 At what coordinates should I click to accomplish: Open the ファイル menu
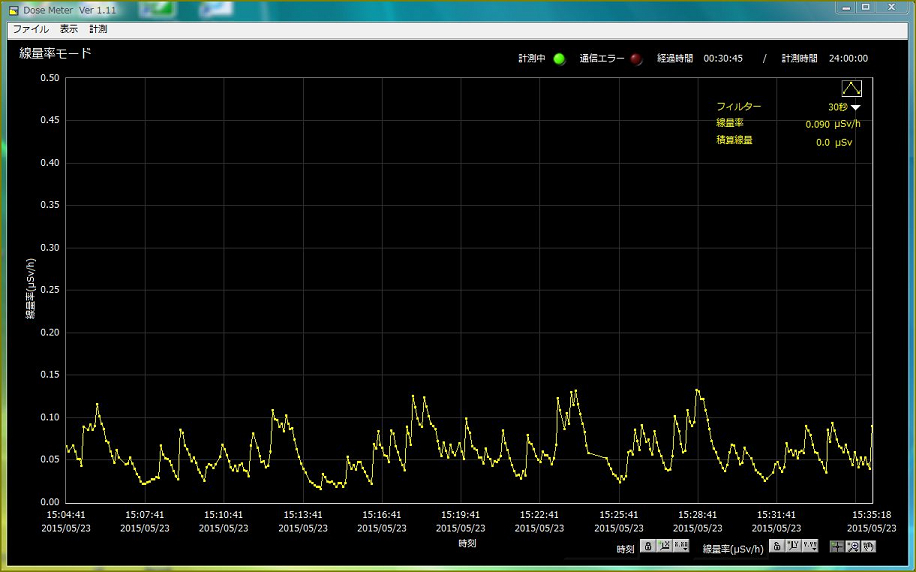pos(30,29)
